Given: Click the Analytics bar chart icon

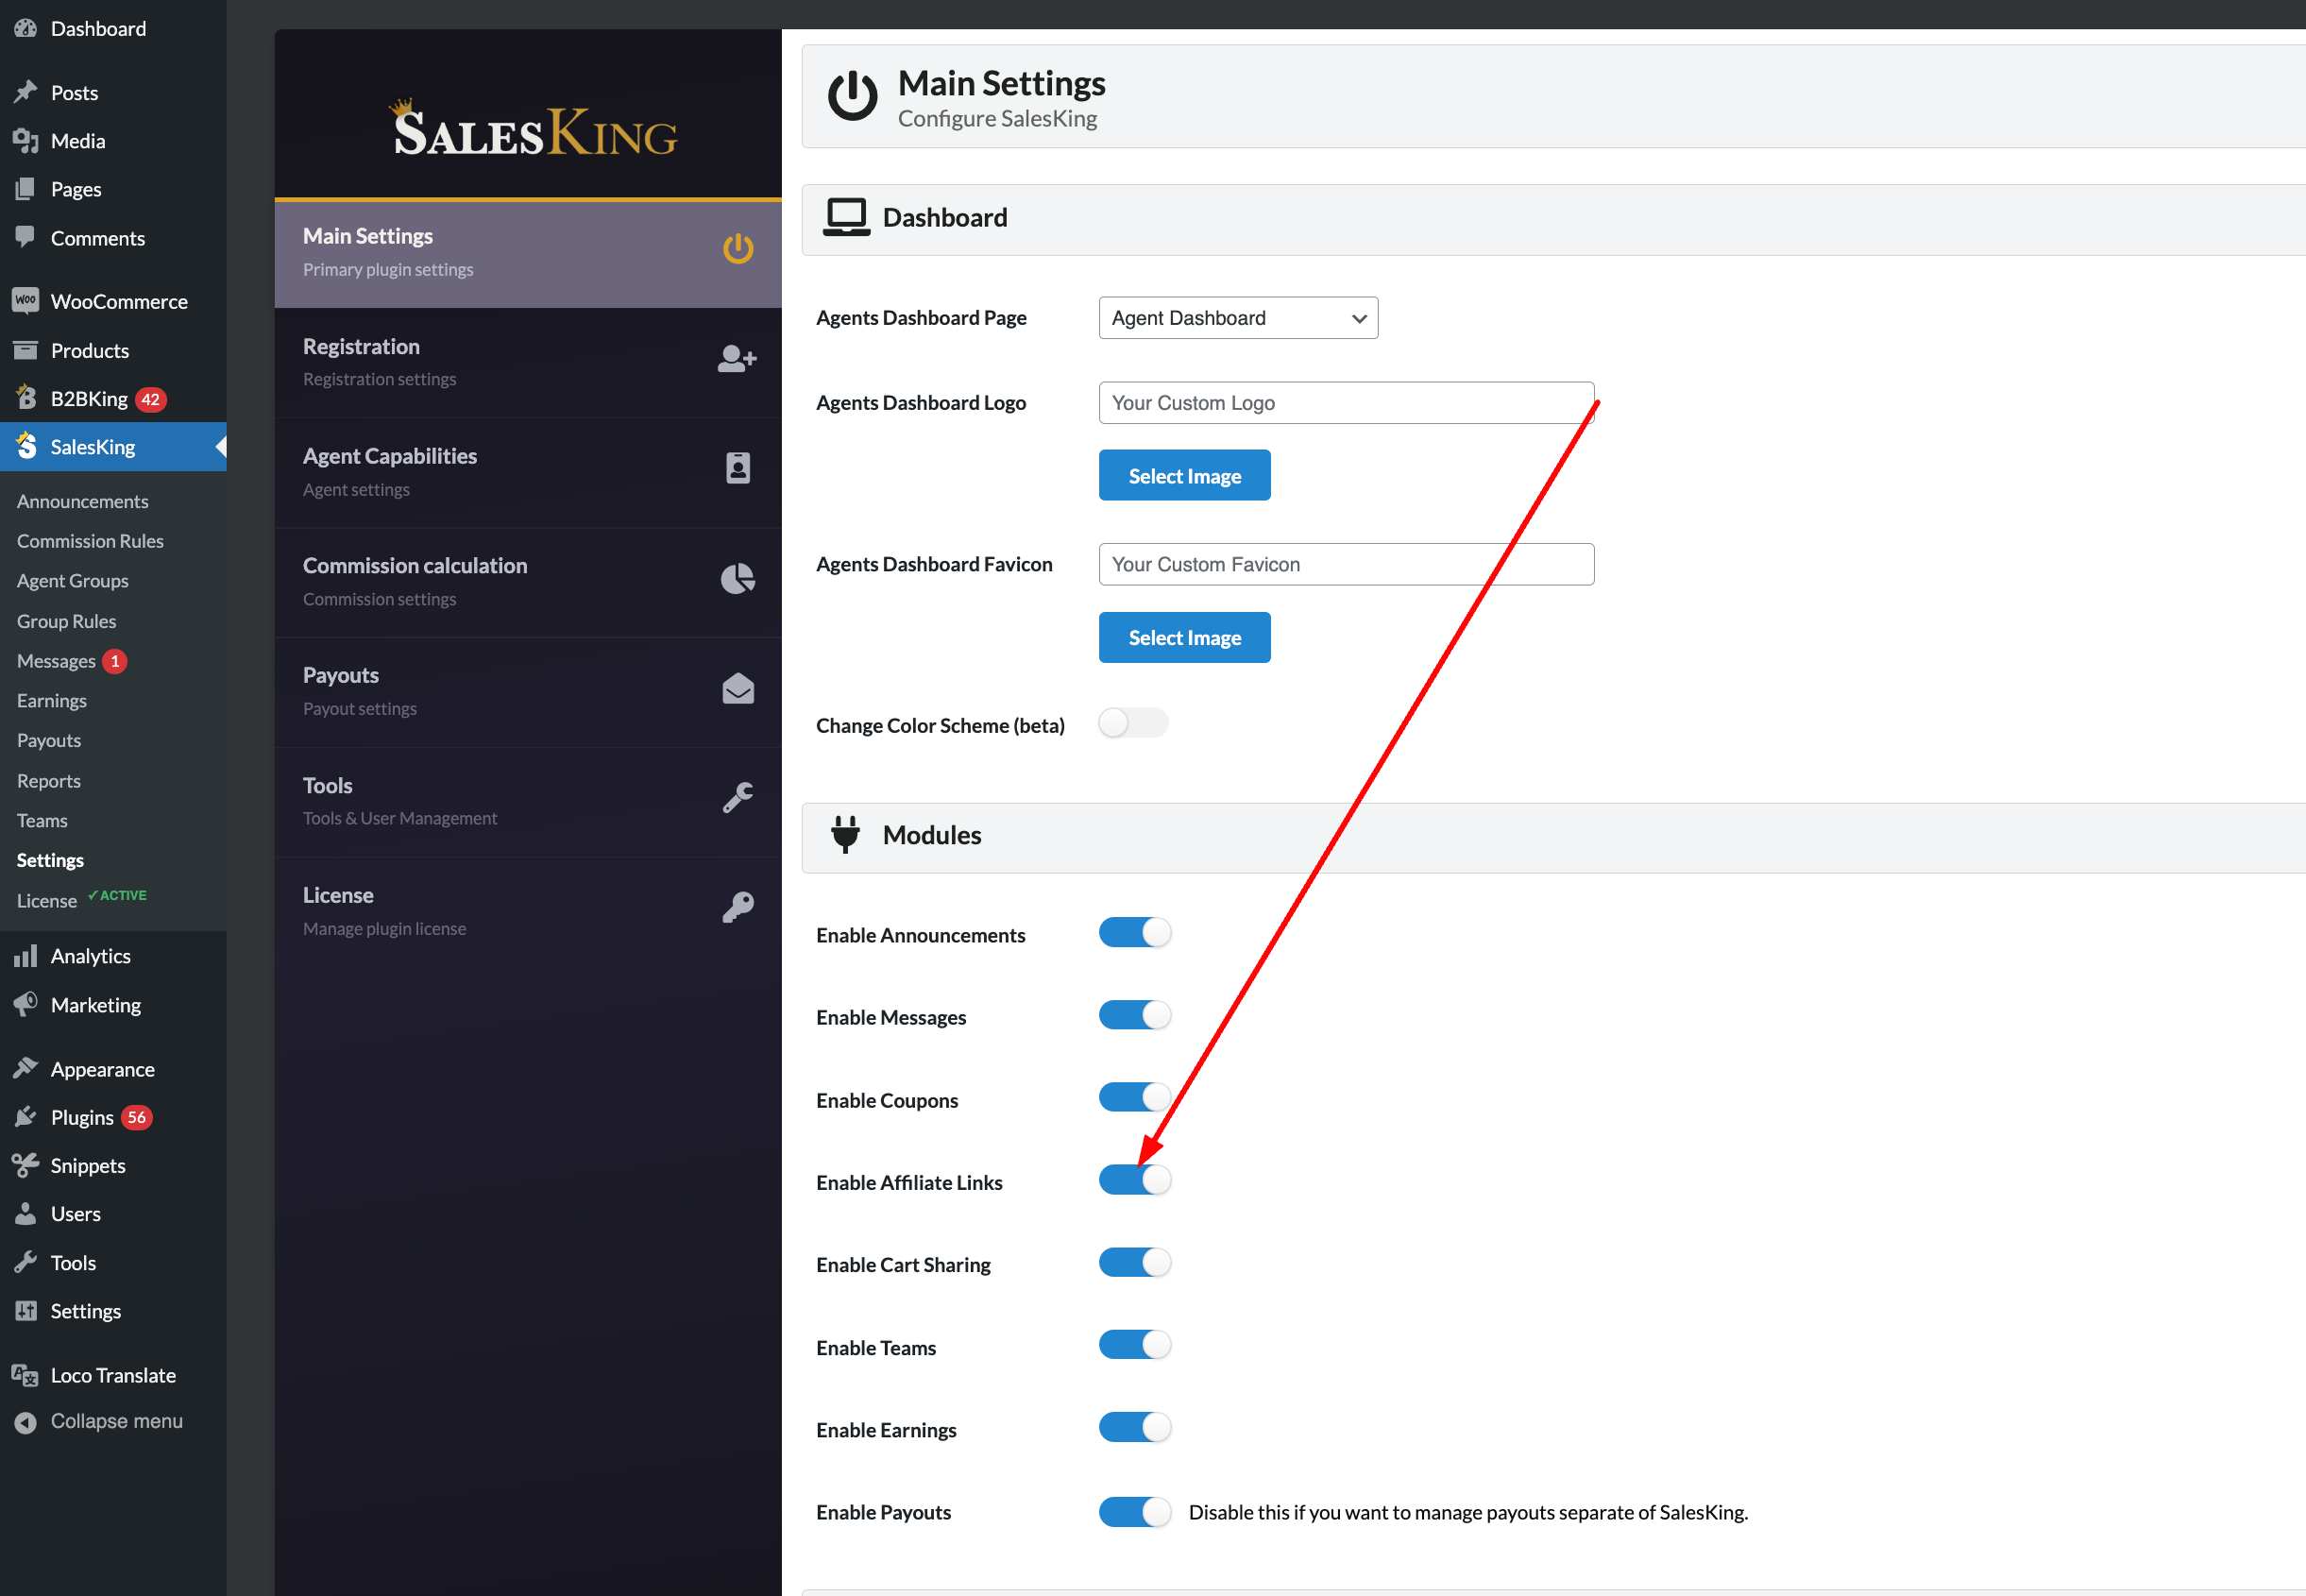Looking at the screenshot, I should 25,956.
